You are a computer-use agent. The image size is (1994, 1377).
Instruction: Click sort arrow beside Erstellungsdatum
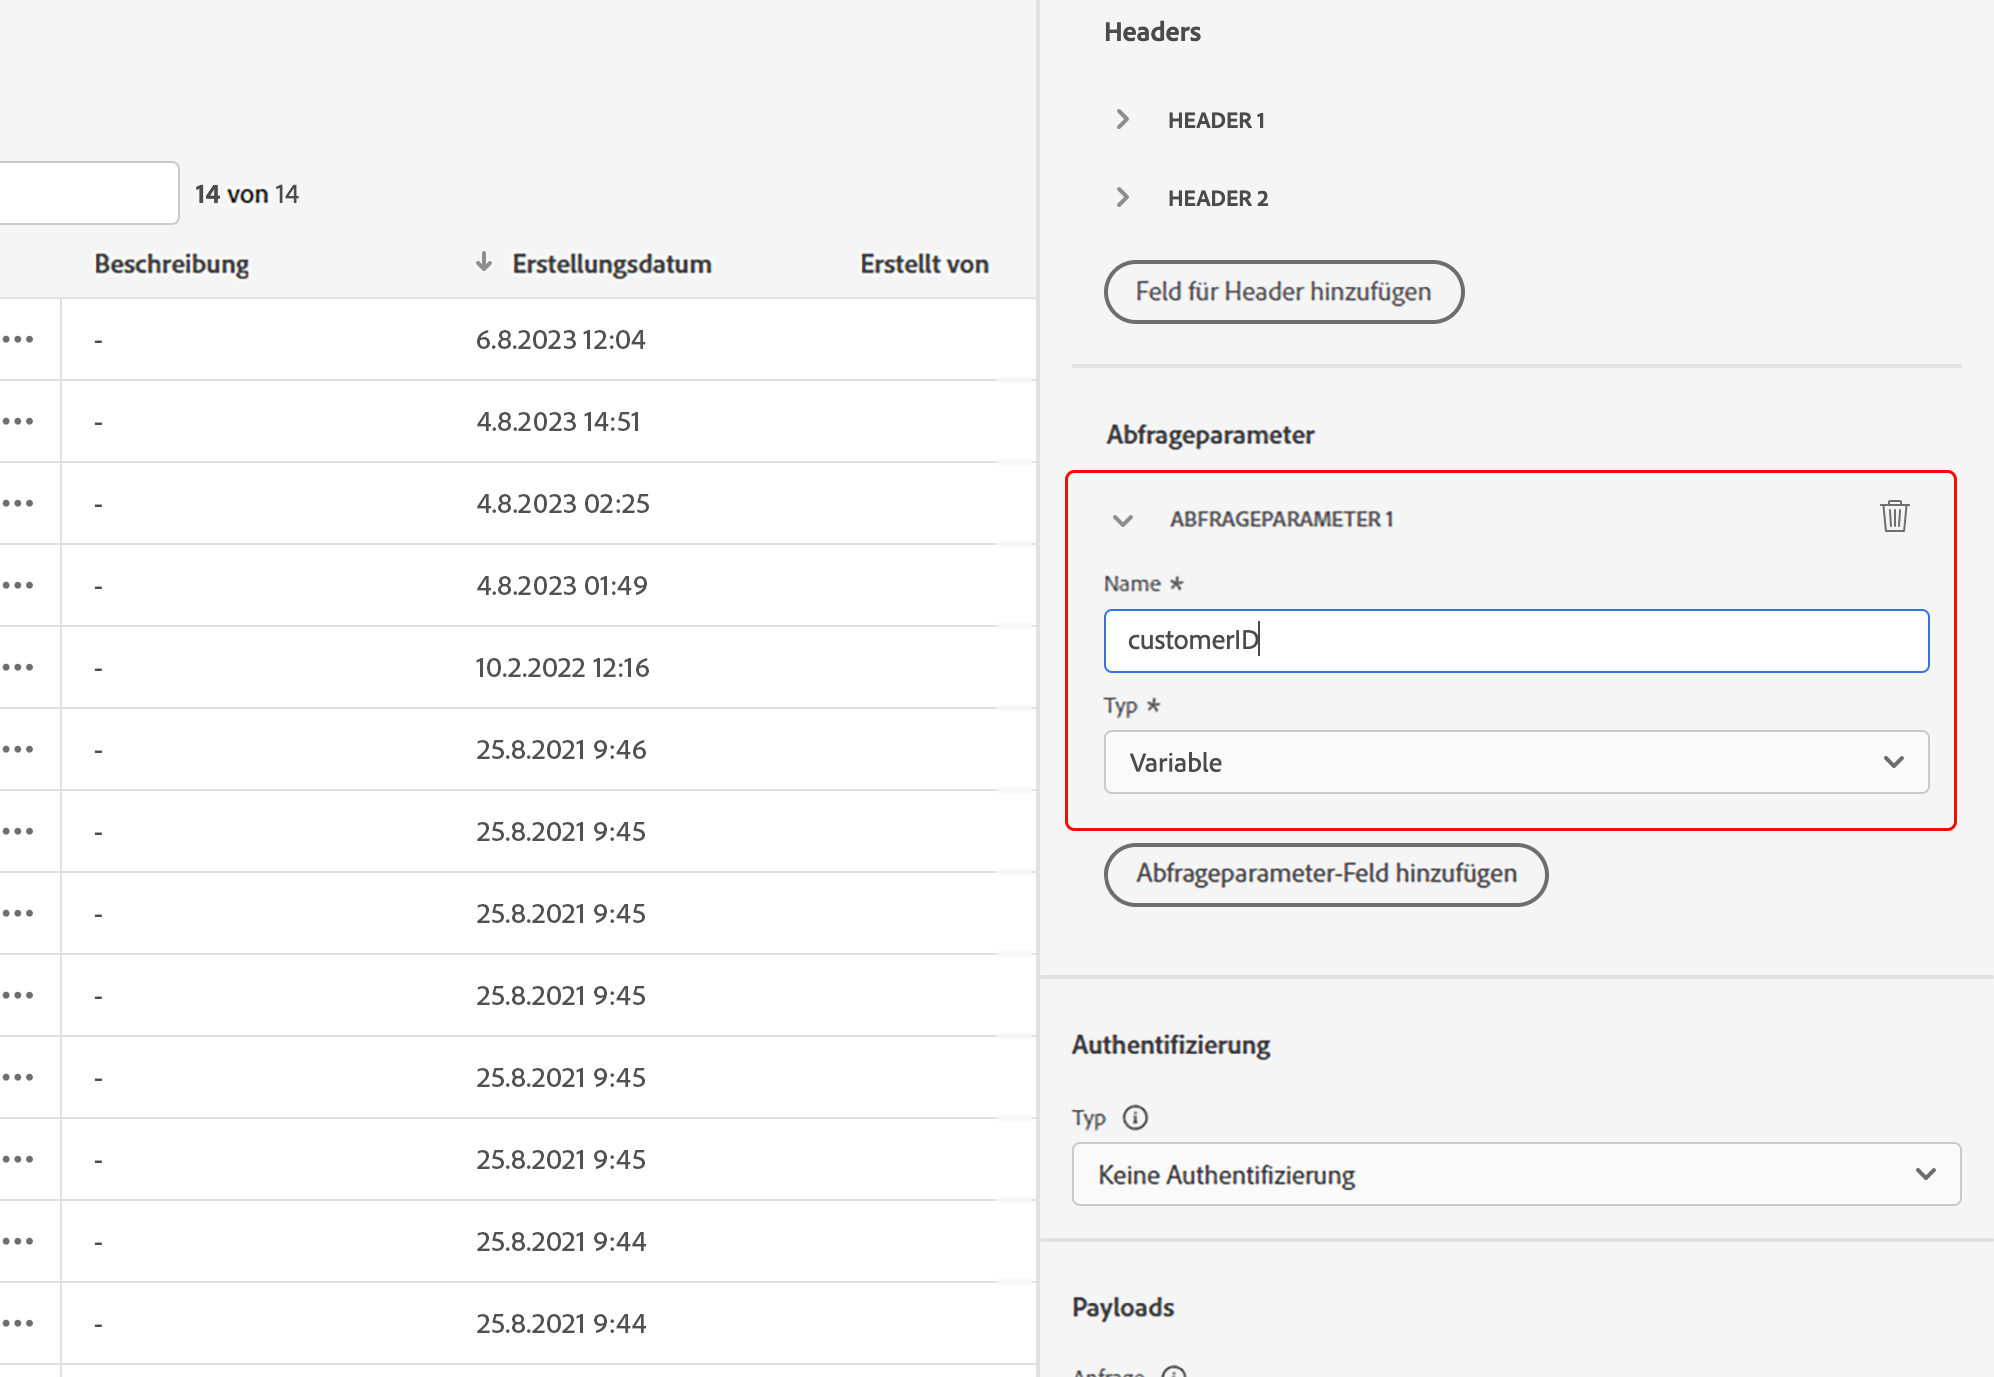click(x=484, y=263)
